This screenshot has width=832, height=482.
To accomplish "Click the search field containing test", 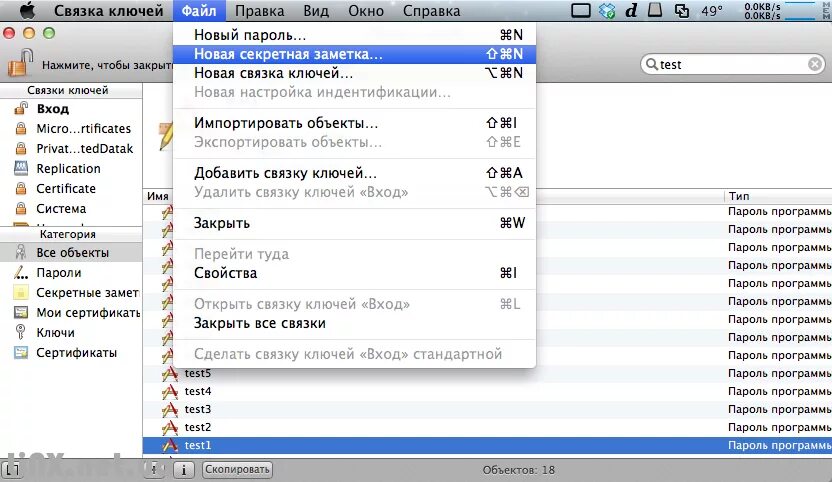I will pyautogui.click(x=733, y=64).
